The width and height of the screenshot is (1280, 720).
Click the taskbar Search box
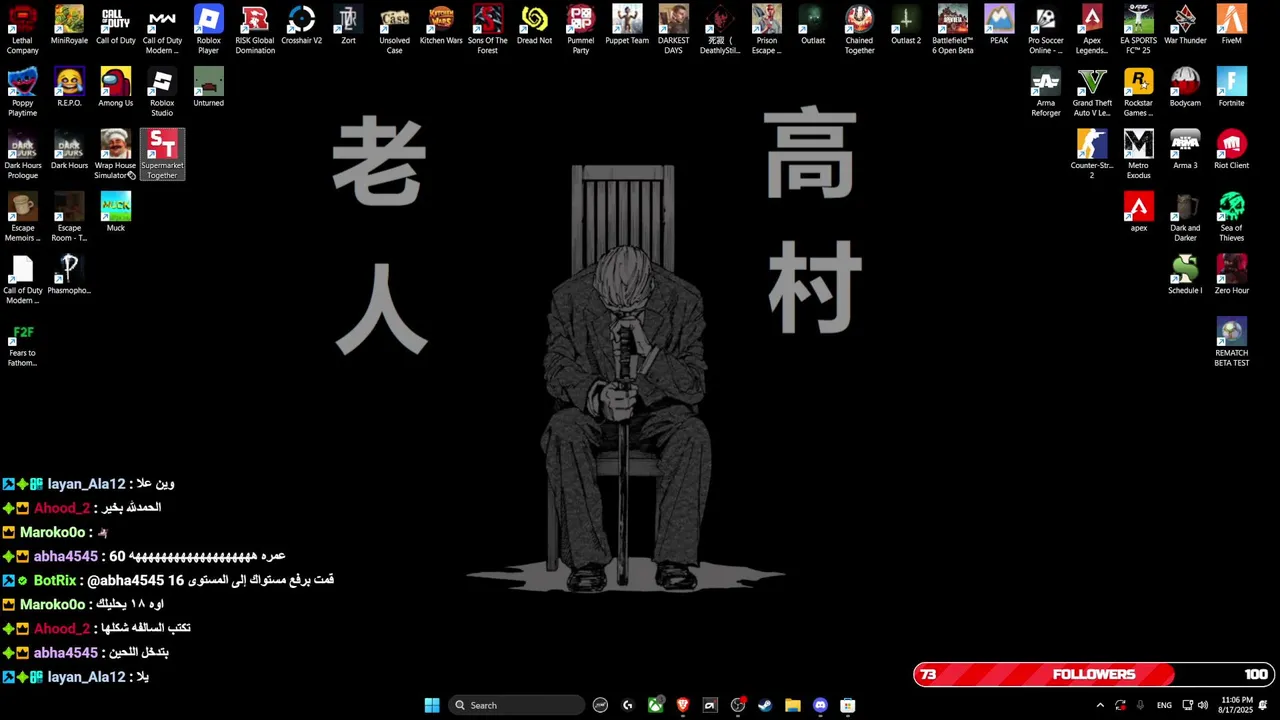[516, 705]
